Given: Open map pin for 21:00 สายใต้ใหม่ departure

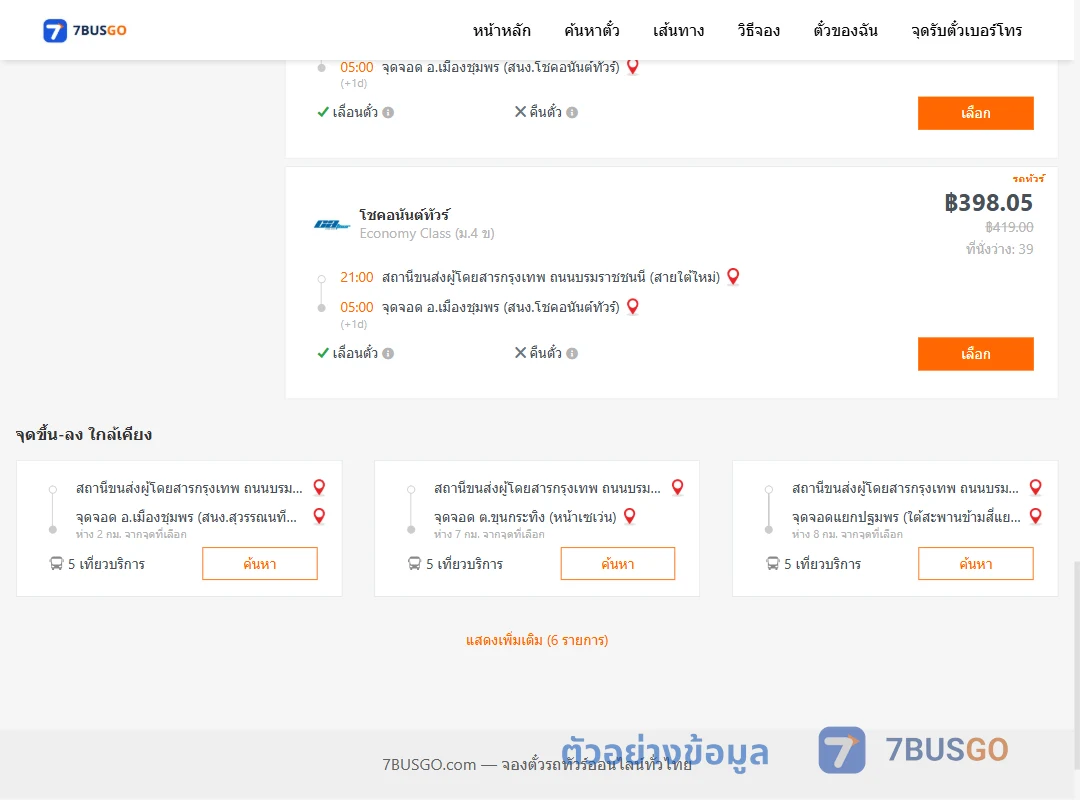Looking at the screenshot, I should [733, 276].
